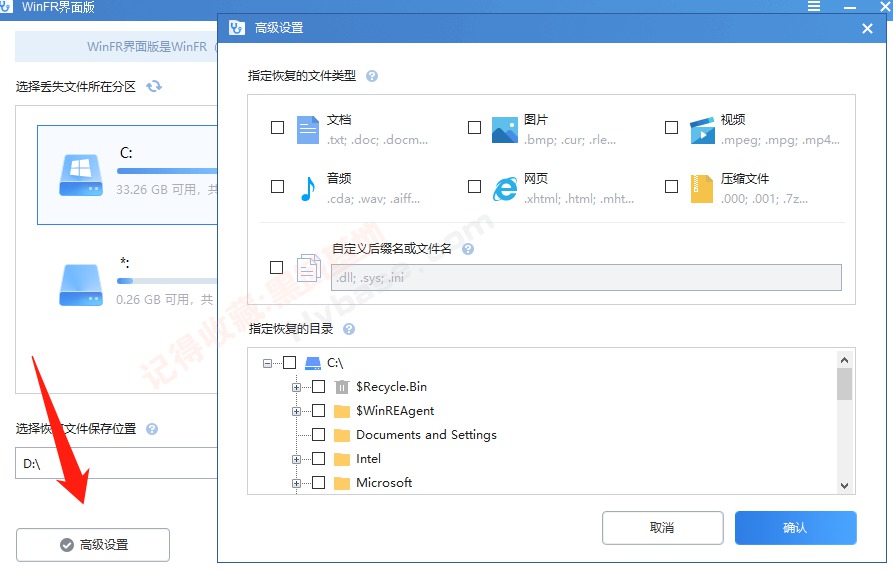The image size is (893, 573).
Task: Check the 音频 file type checkbox
Action: tap(277, 186)
